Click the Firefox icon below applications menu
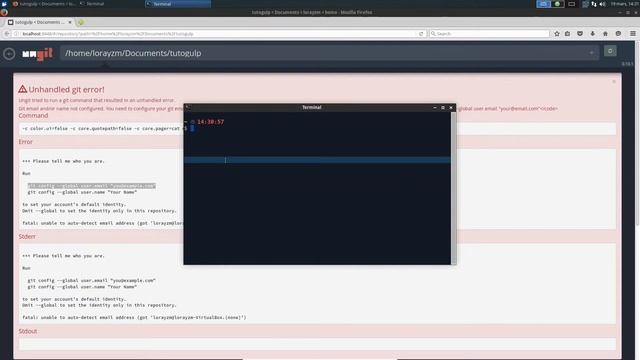640x360 pixels. coord(4,12)
